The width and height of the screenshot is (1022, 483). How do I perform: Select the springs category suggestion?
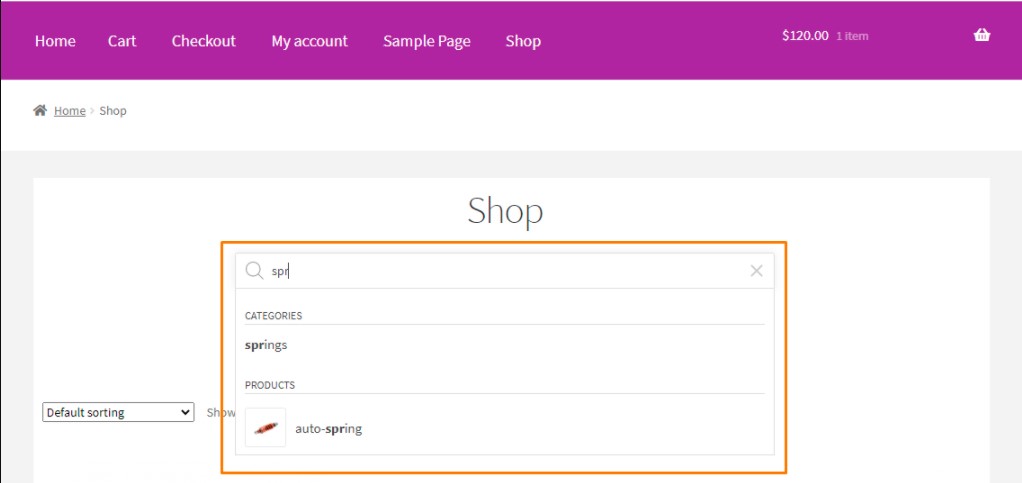pos(266,345)
